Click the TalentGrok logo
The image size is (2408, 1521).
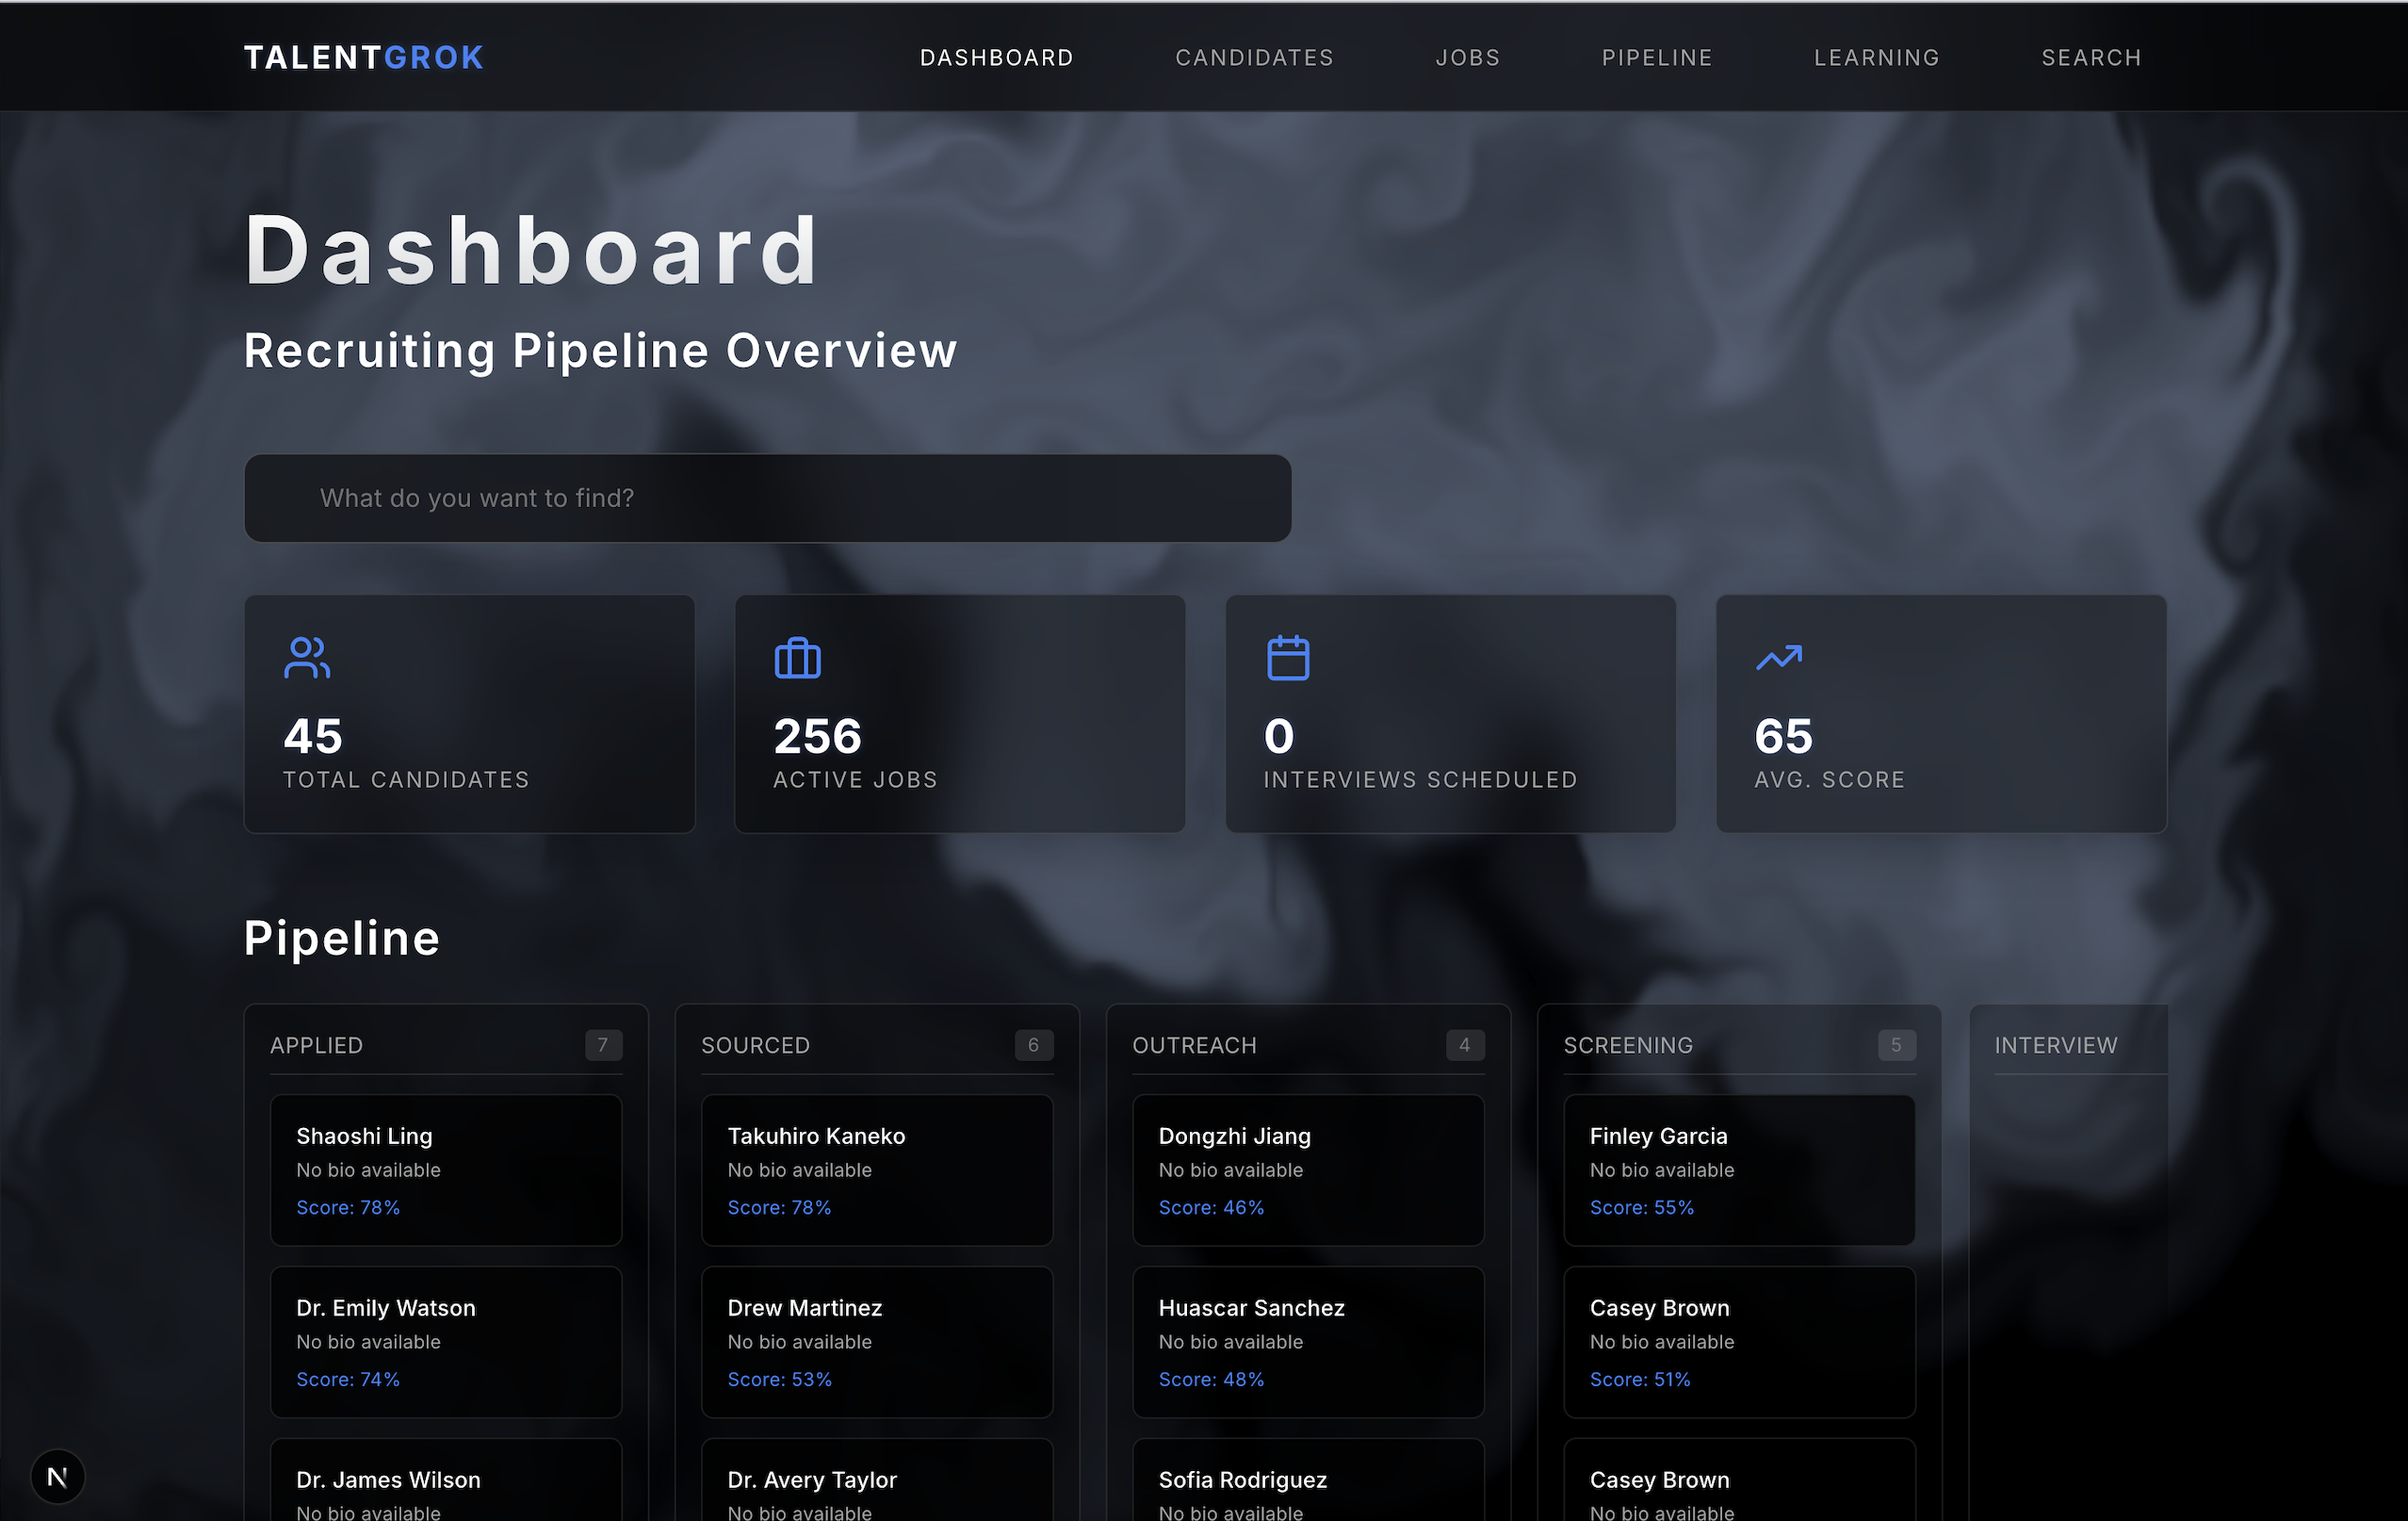coord(364,58)
